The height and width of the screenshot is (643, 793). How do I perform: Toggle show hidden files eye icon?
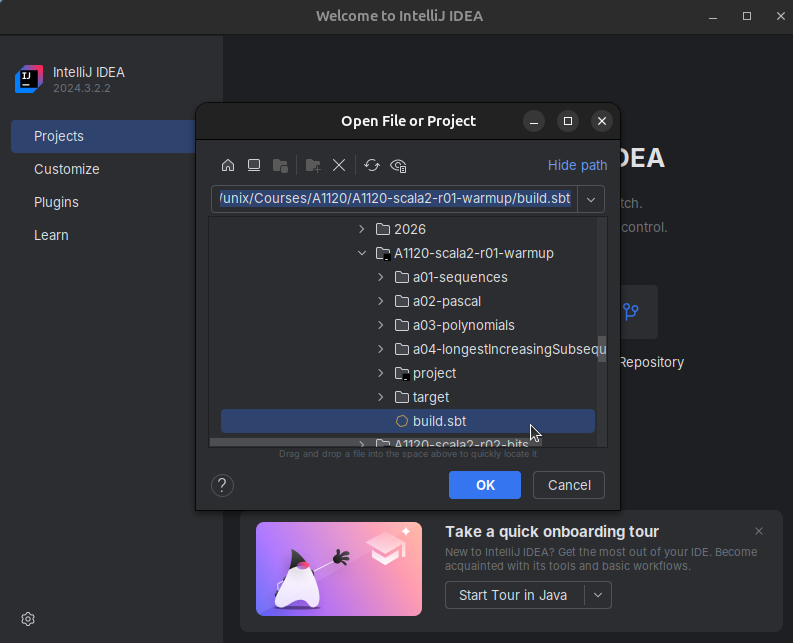pos(398,165)
